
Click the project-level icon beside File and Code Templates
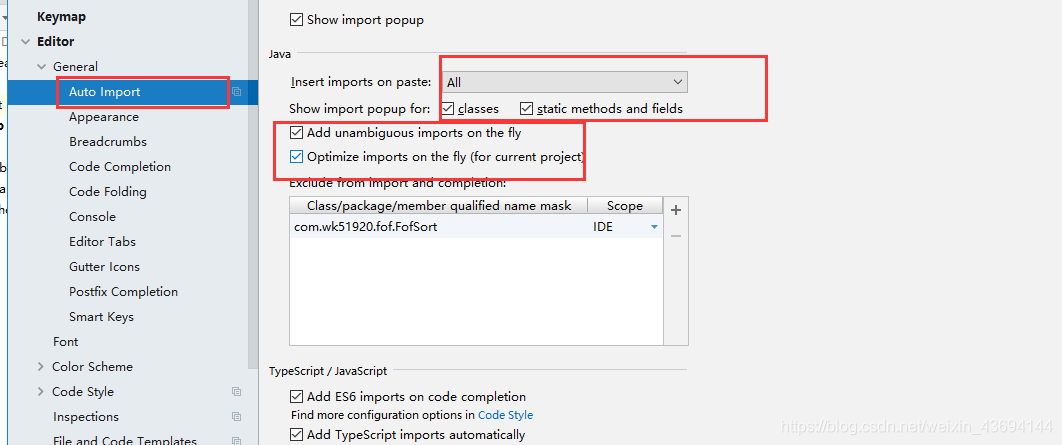[x=236, y=441]
